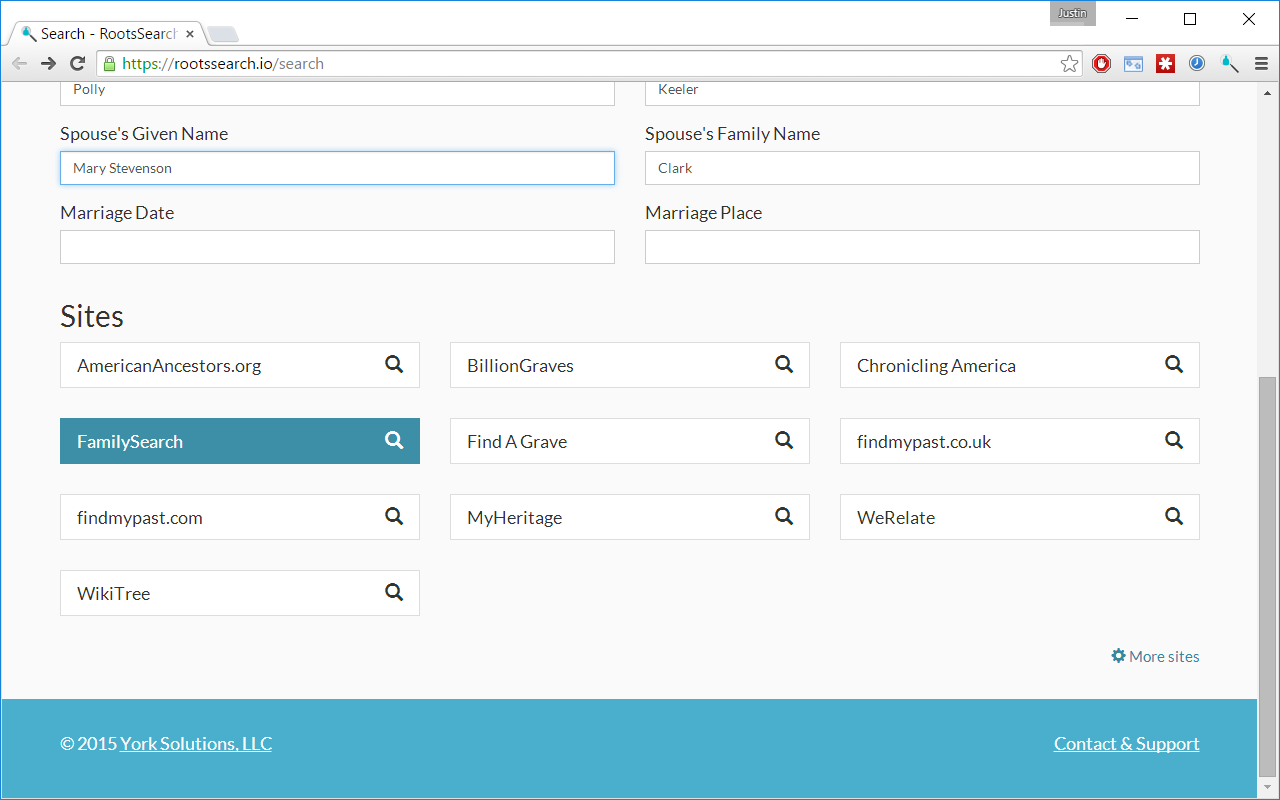Click the MyHeritage magnifier icon
The width and height of the screenshot is (1280, 800).
(x=784, y=516)
